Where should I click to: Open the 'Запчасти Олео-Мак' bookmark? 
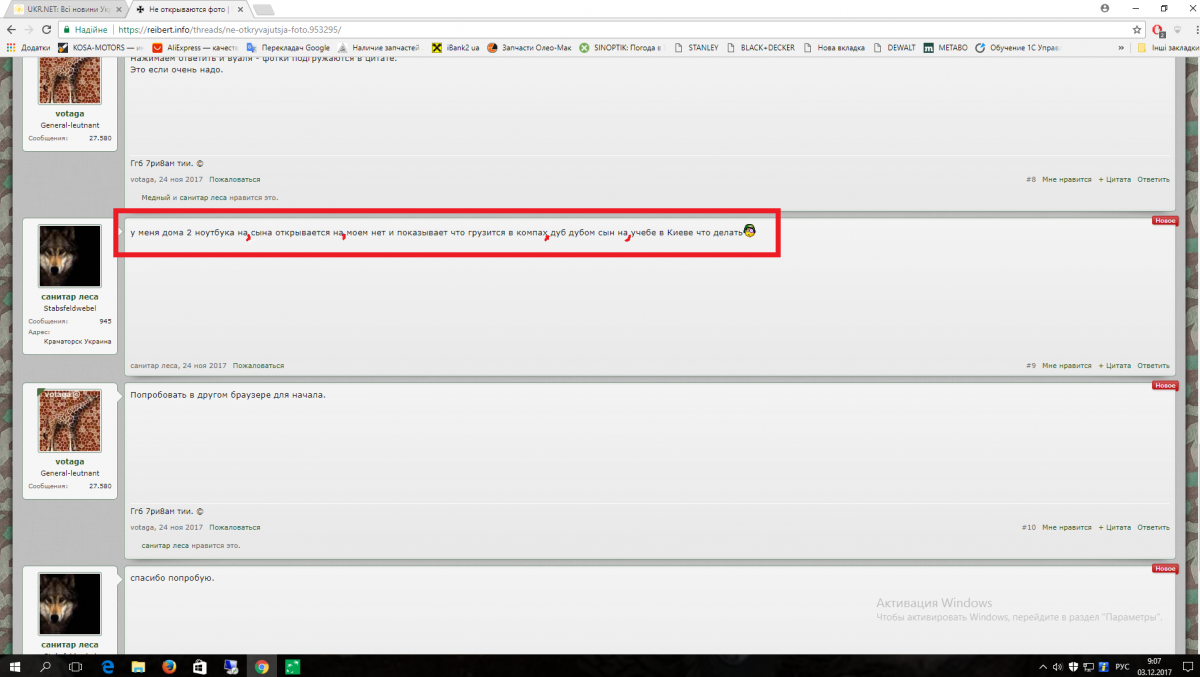529,47
